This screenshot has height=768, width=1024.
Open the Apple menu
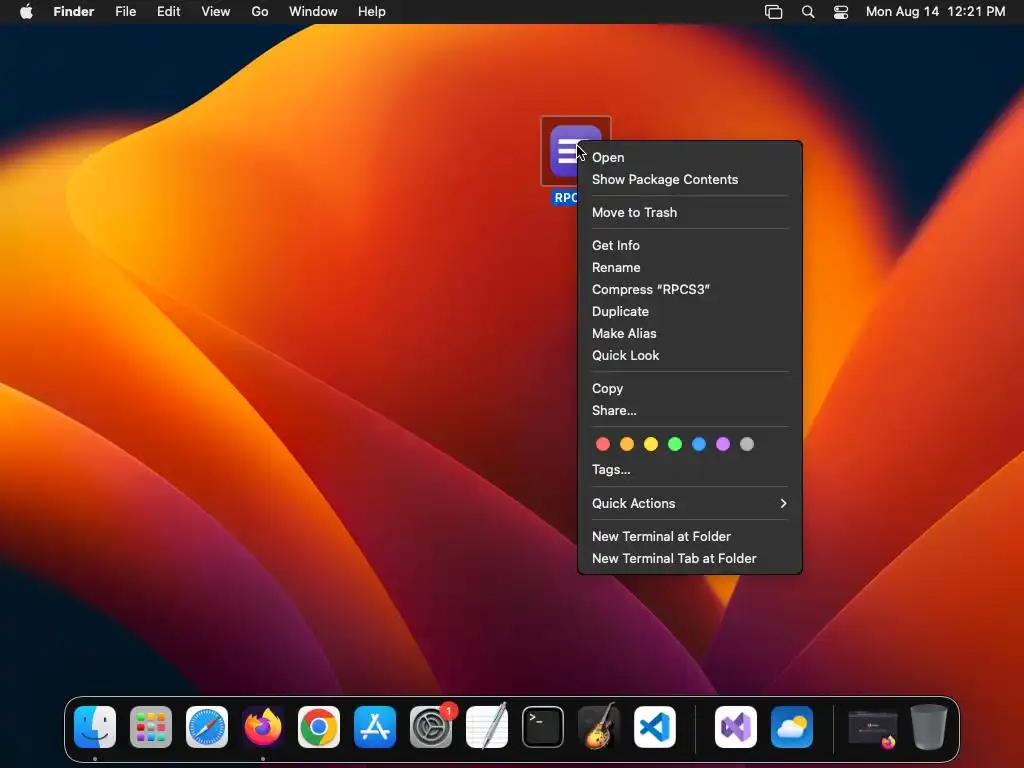pos(26,12)
